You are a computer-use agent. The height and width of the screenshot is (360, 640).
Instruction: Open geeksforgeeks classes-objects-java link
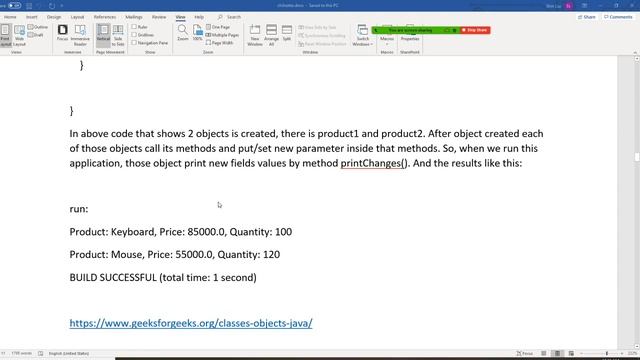pos(191,323)
